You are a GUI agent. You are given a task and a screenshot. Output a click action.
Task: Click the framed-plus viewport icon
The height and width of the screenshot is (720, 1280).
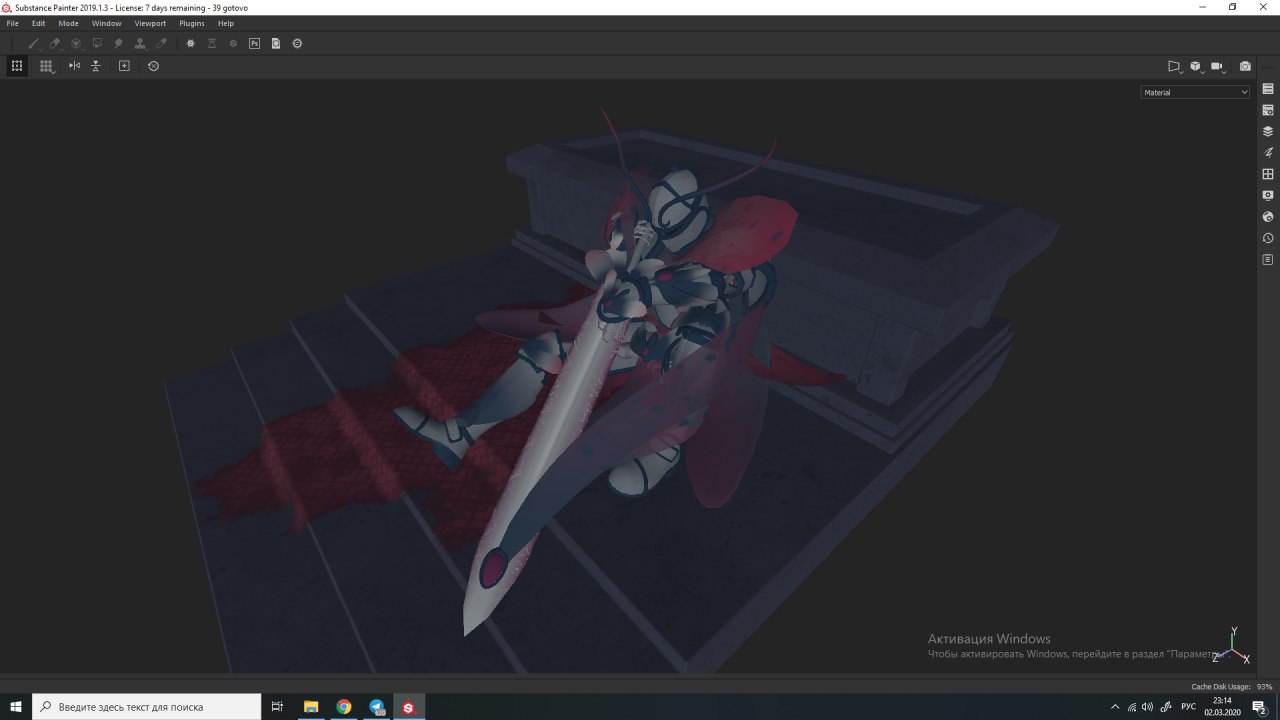tap(124, 66)
